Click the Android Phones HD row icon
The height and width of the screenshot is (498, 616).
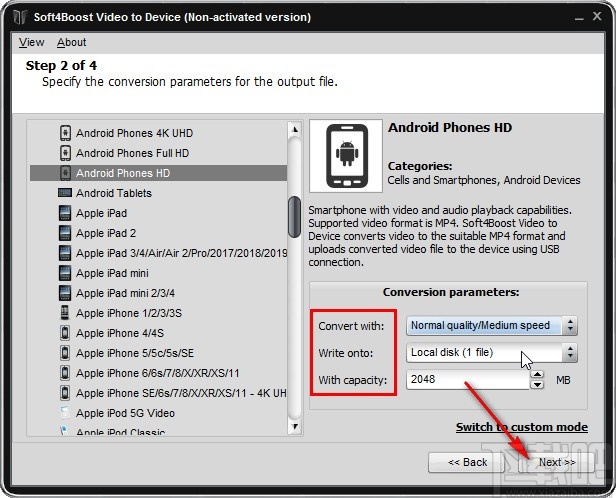[x=65, y=173]
